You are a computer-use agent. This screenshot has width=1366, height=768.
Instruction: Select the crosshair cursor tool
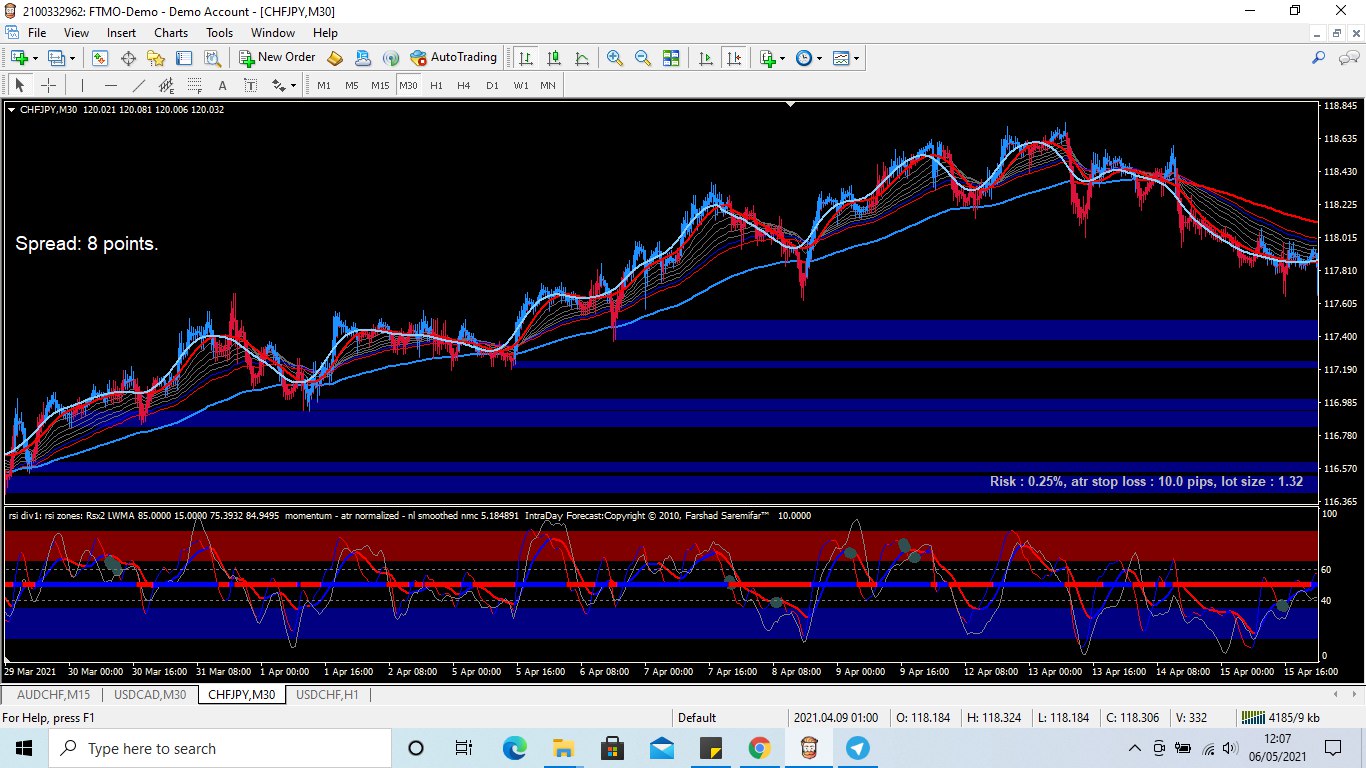[x=47, y=86]
